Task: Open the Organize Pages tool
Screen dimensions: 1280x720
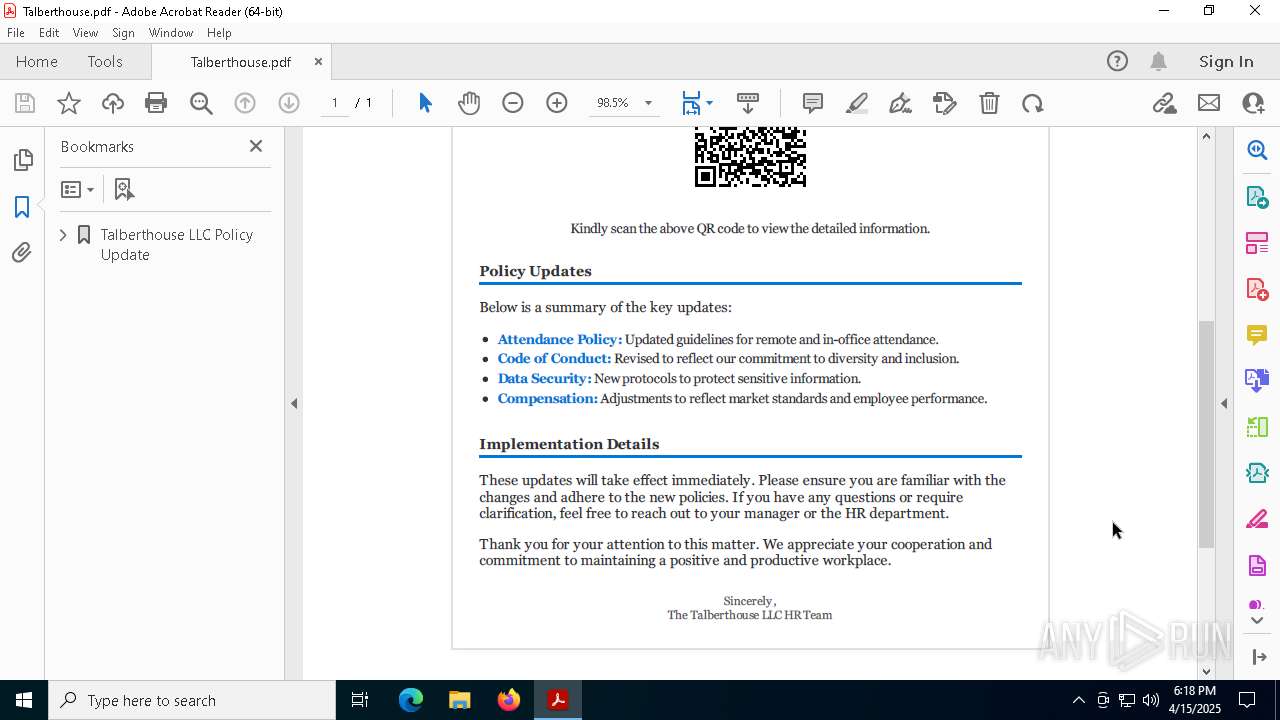Action: coord(1257,243)
